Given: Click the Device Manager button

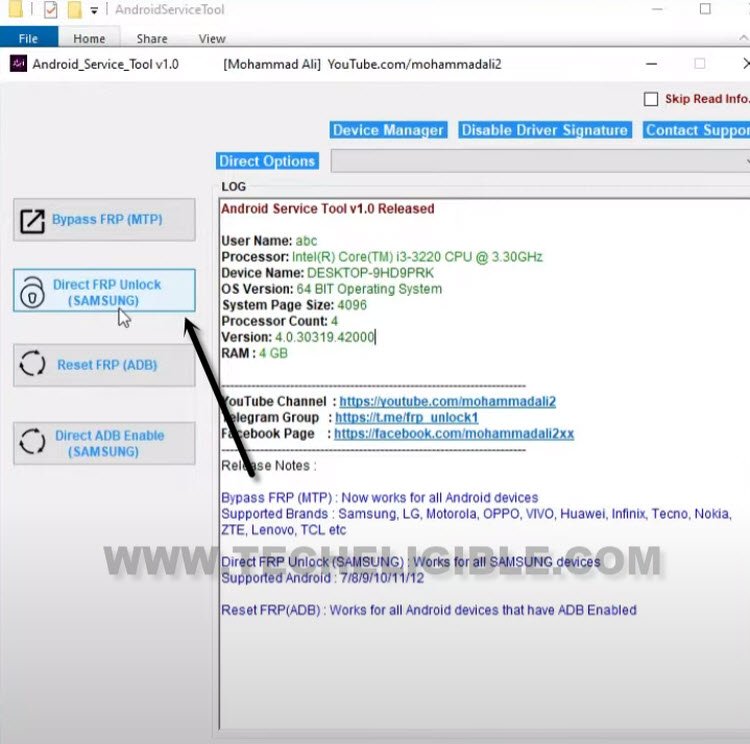Looking at the screenshot, I should 388,130.
